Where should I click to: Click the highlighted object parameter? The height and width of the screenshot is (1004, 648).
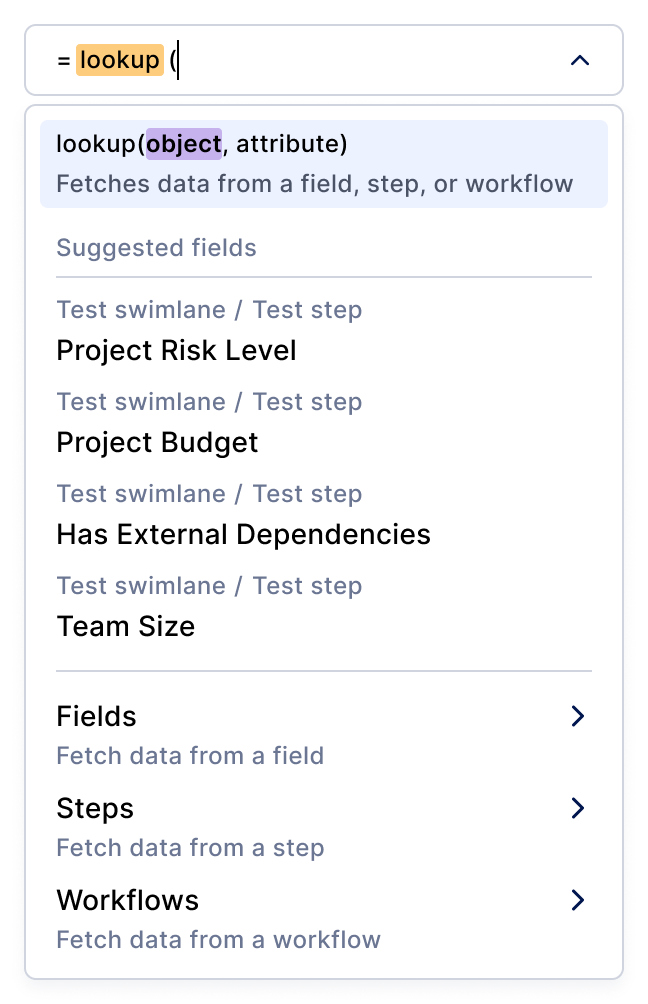(x=184, y=145)
